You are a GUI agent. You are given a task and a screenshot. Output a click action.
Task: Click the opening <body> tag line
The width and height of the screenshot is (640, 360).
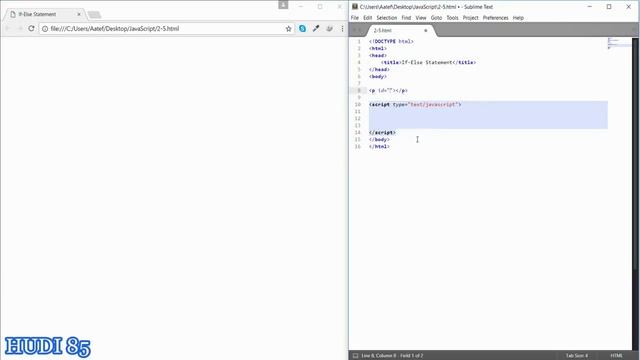pyautogui.click(x=378, y=76)
